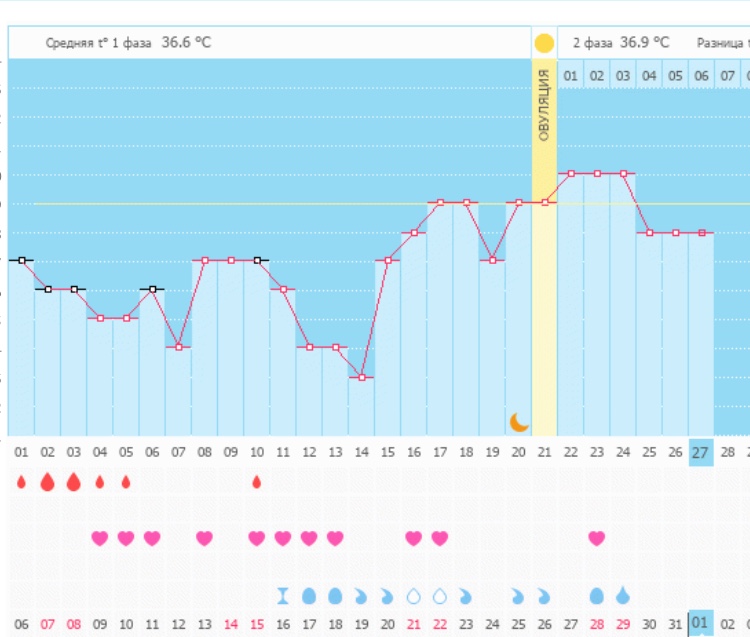
Task: Click the blue water drop under cycle day 24
Action: click(623, 596)
